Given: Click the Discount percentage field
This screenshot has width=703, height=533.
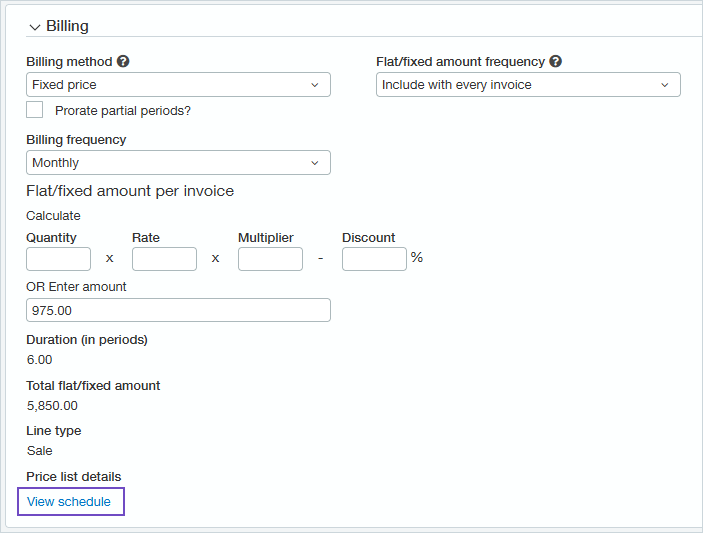Looking at the screenshot, I should [x=374, y=259].
